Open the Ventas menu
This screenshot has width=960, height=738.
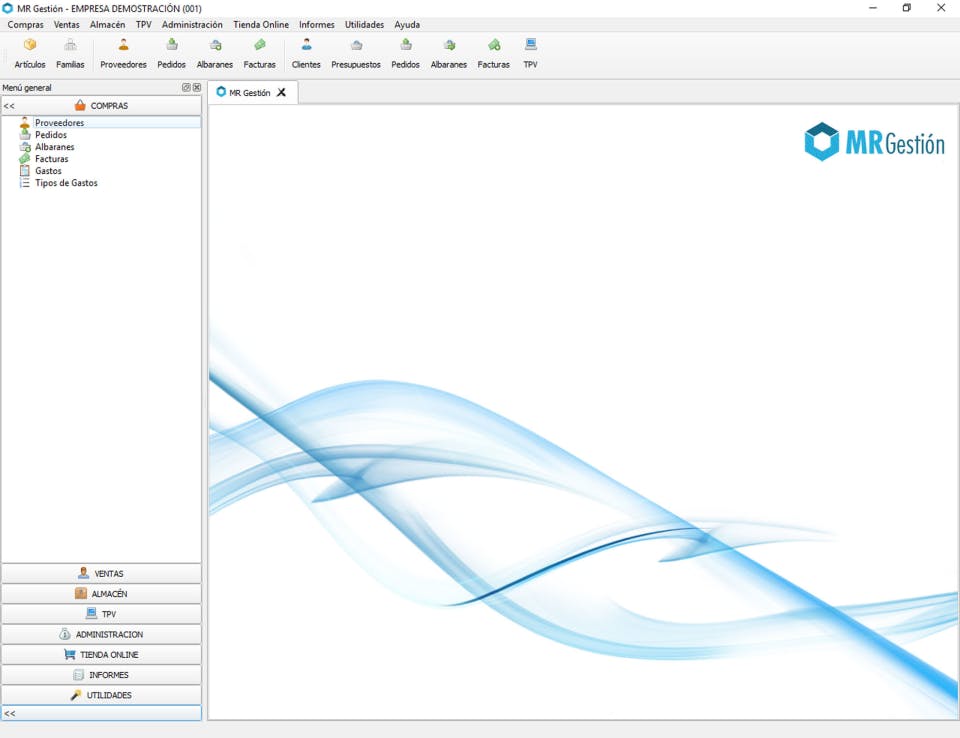[66, 24]
